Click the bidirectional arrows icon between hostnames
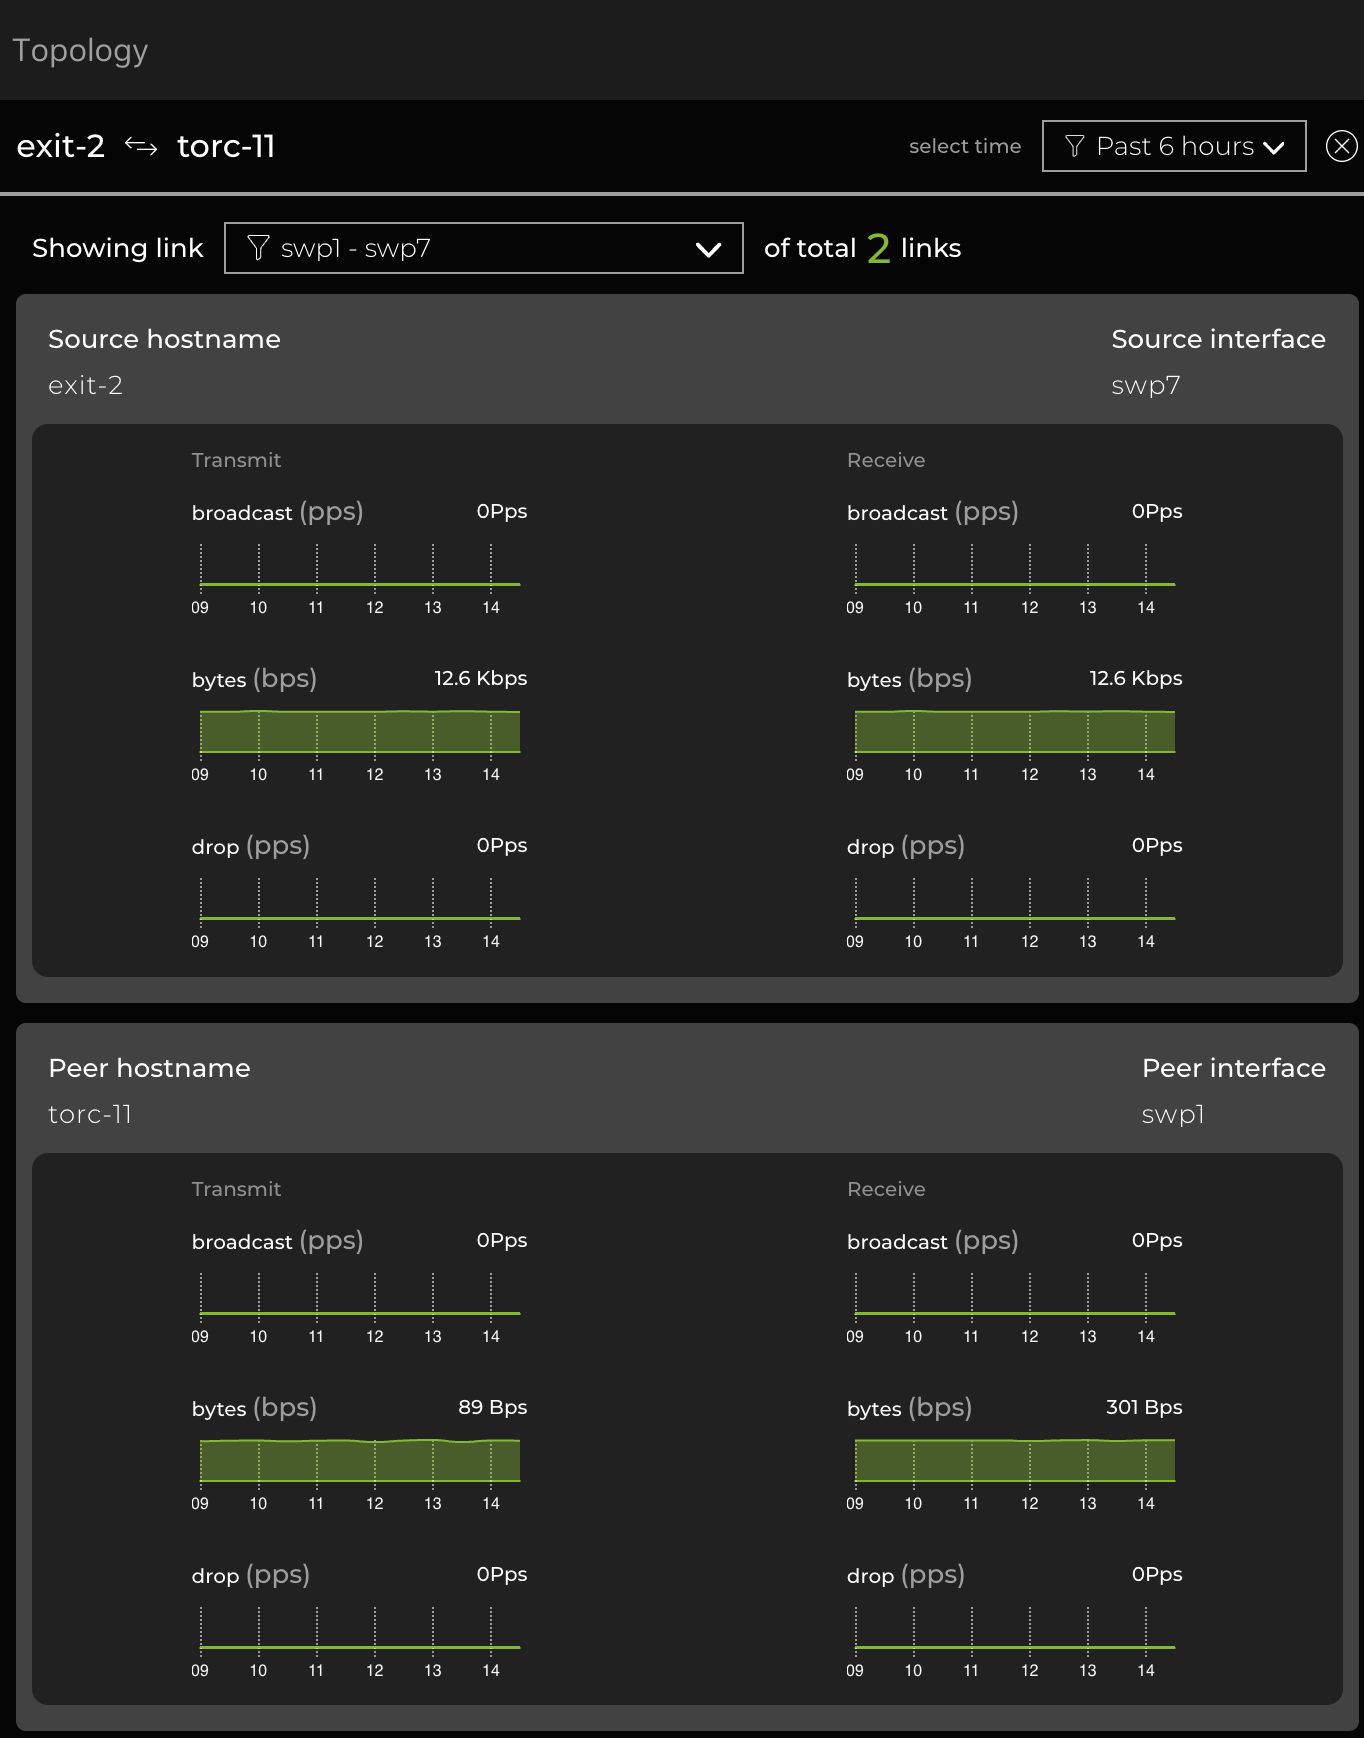1364x1738 pixels. pos(141,147)
